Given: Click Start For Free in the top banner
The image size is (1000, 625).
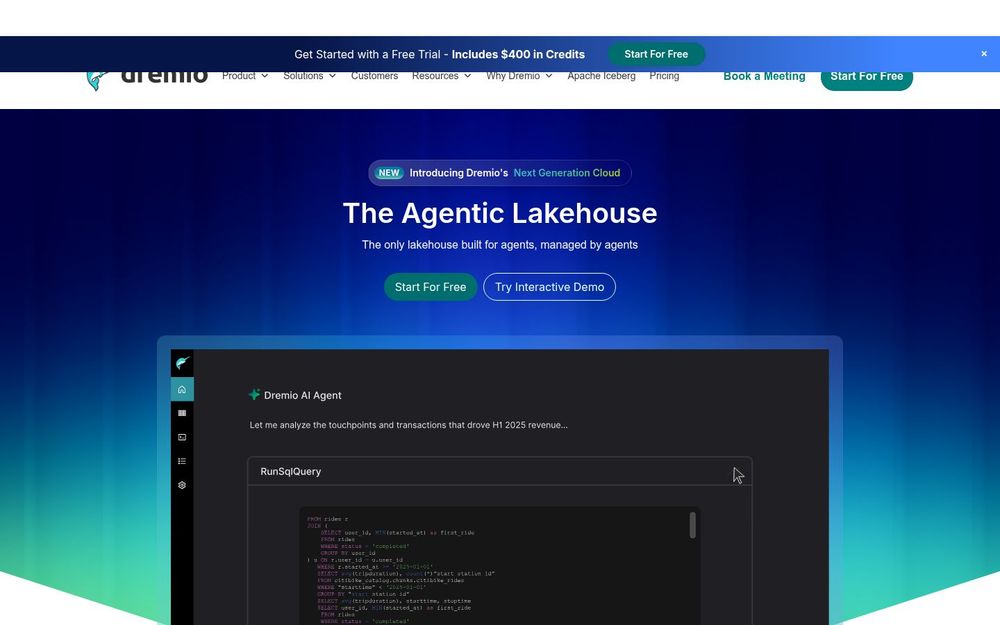Looking at the screenshot, I should [x=656, y=54].
